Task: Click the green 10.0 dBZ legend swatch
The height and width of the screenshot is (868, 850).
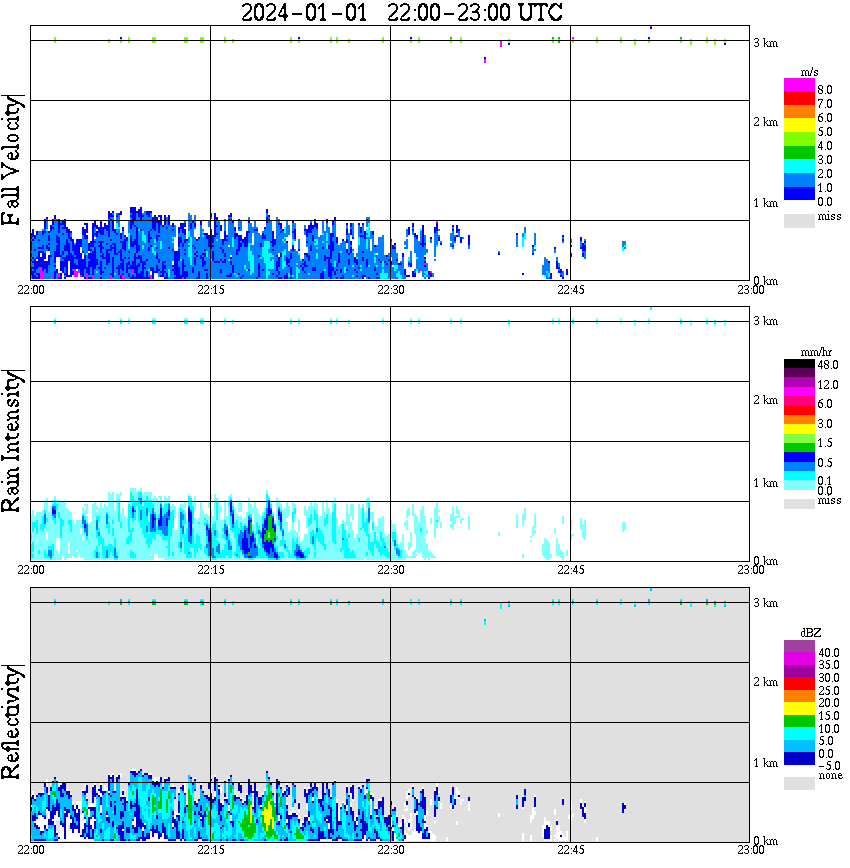Action: (x=799, y=721)
